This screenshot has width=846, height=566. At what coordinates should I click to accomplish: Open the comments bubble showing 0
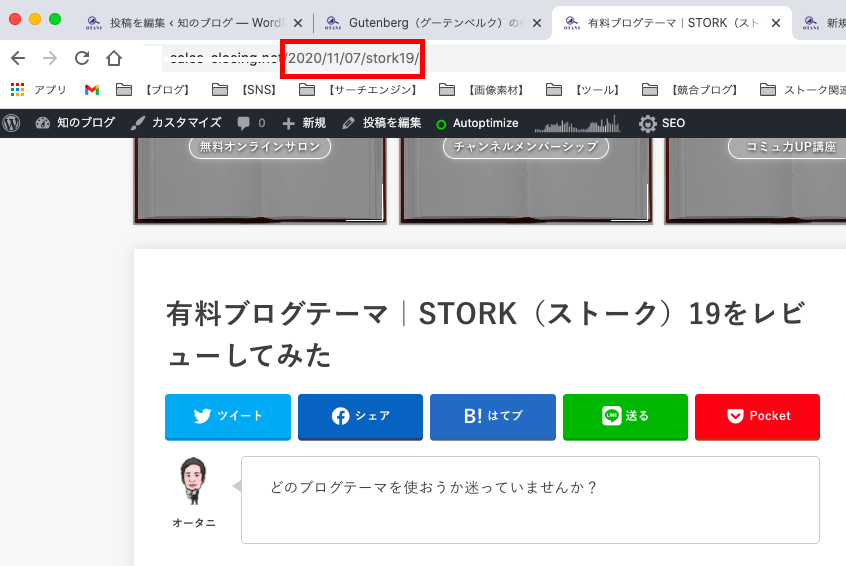251,123
